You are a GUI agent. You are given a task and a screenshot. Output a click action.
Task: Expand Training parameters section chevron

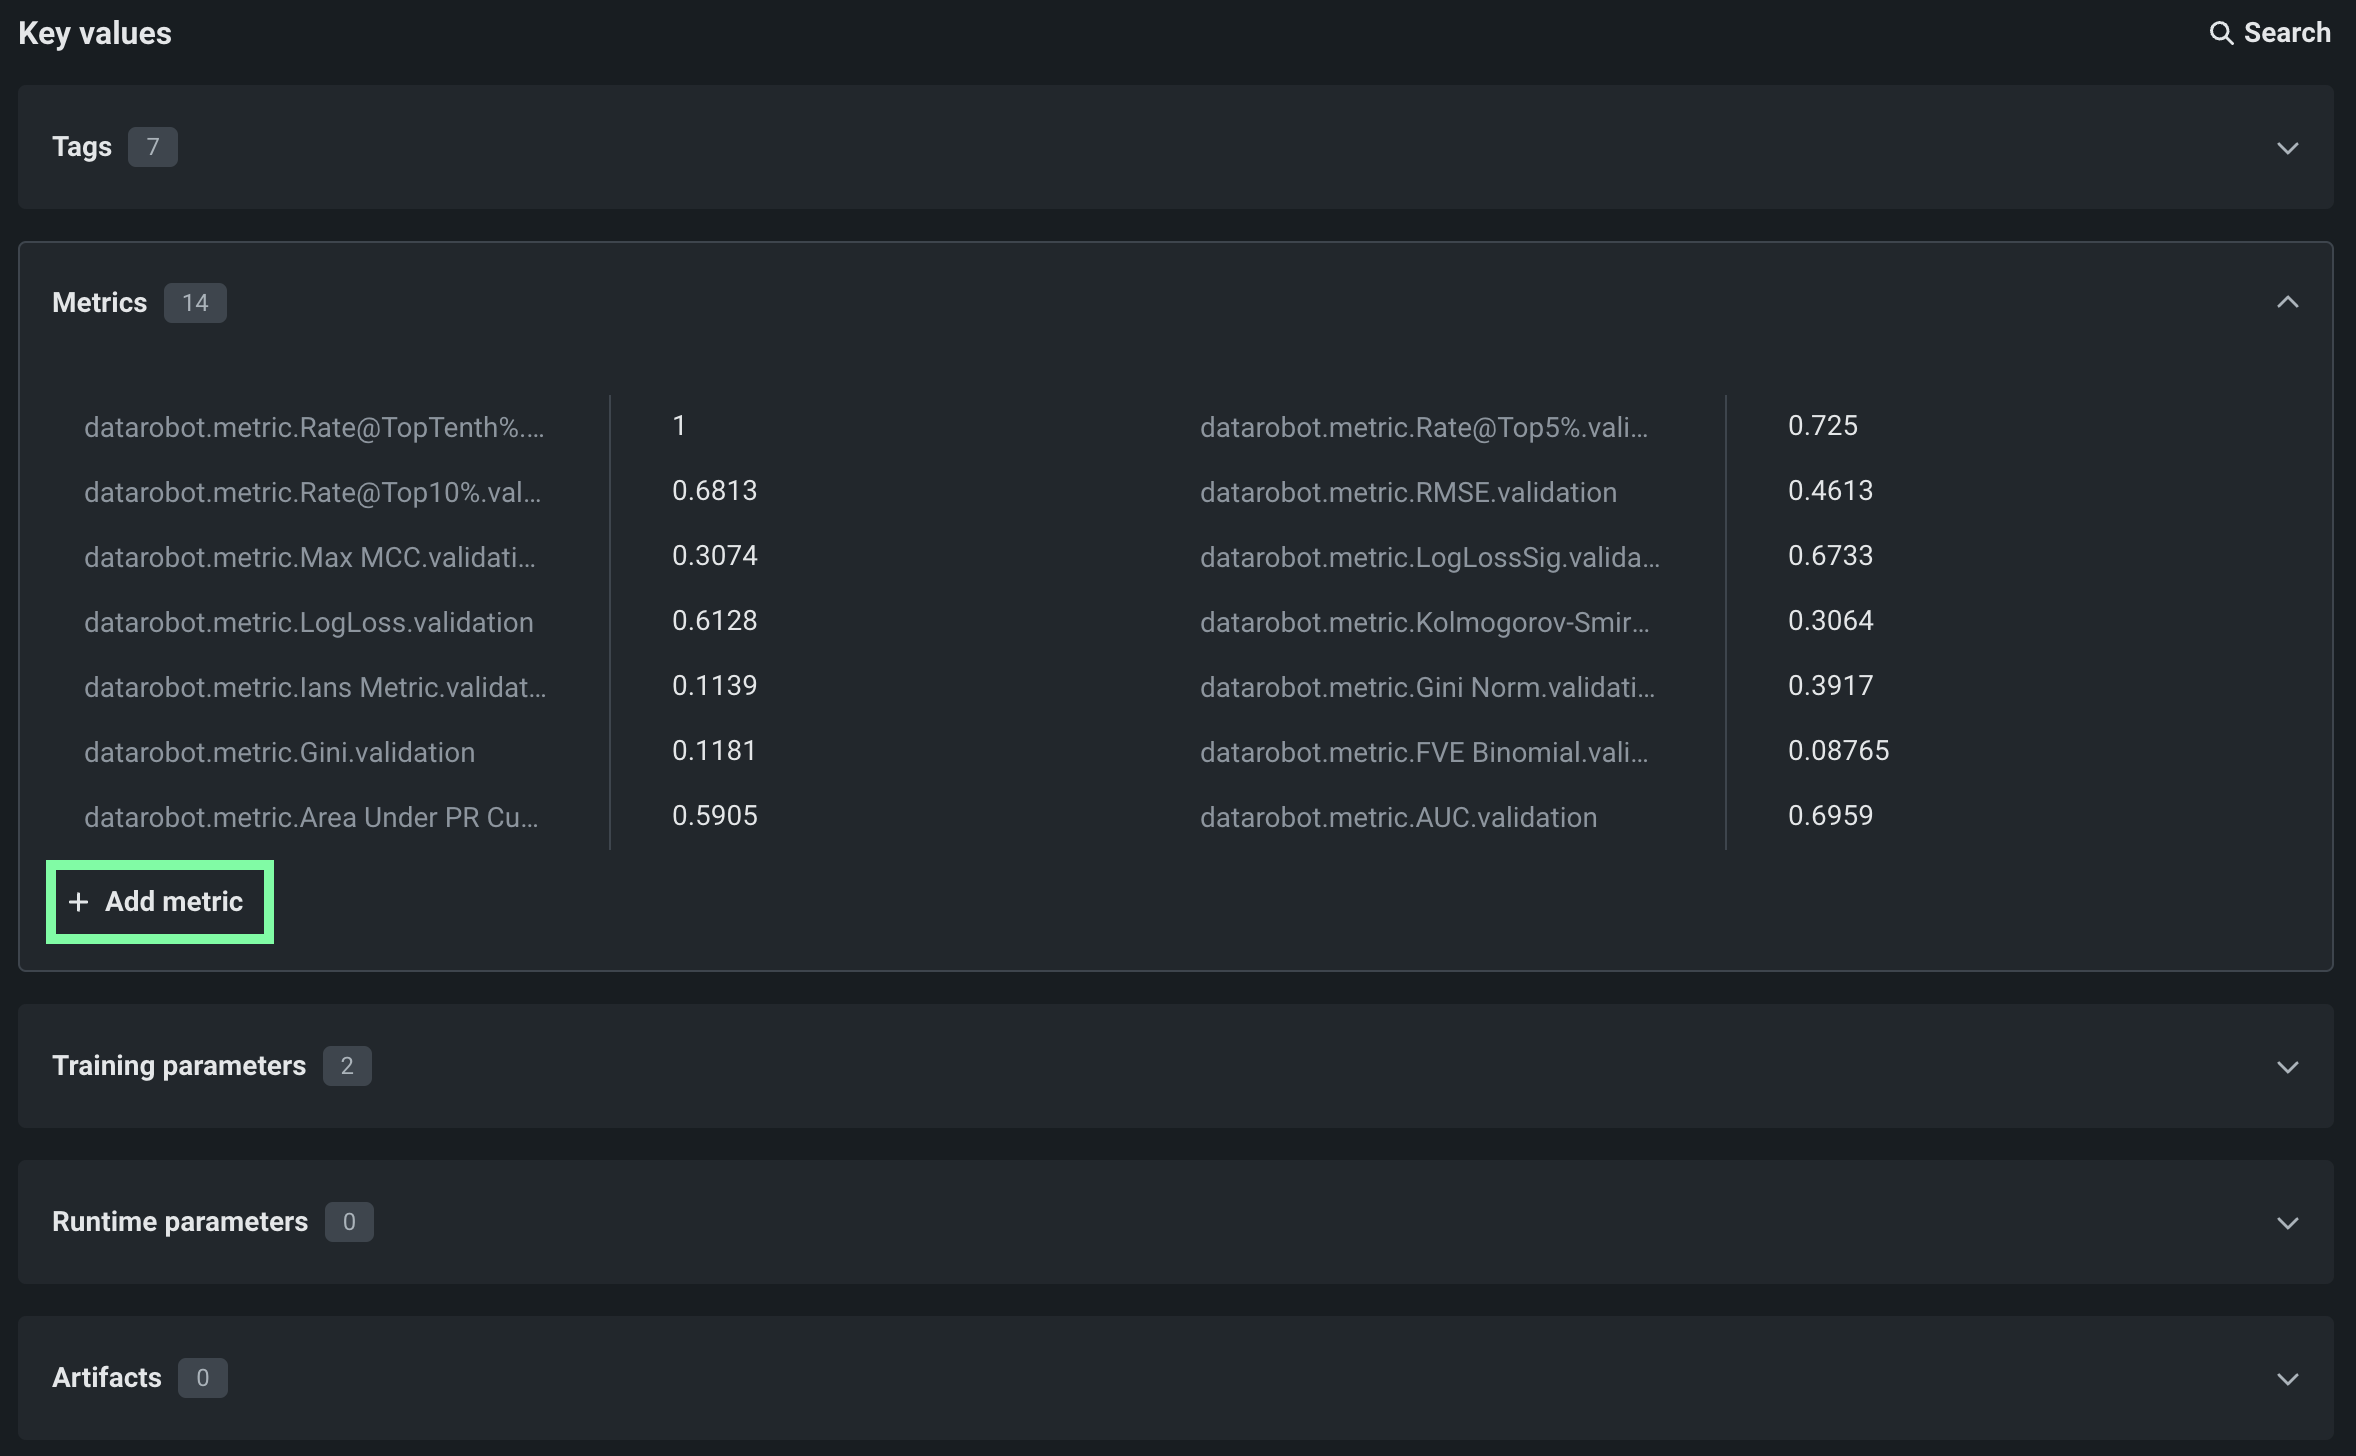coord(2287,1067)
